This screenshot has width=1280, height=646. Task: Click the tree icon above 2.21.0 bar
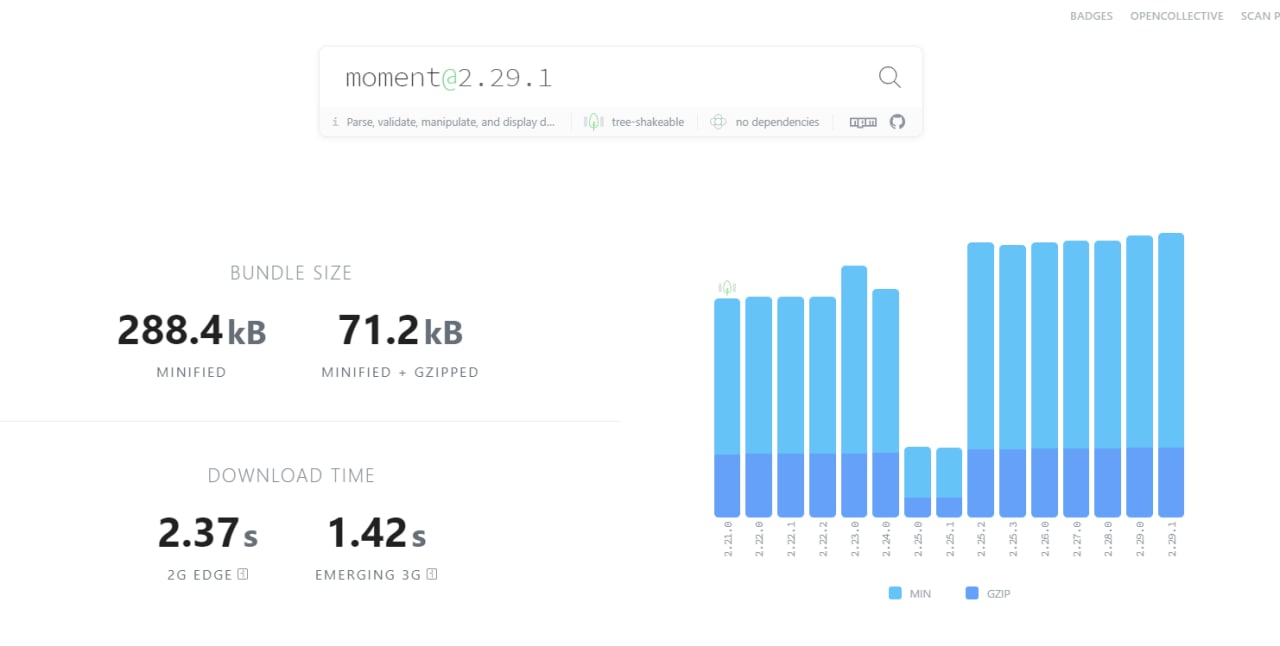[x=727, y=287]
